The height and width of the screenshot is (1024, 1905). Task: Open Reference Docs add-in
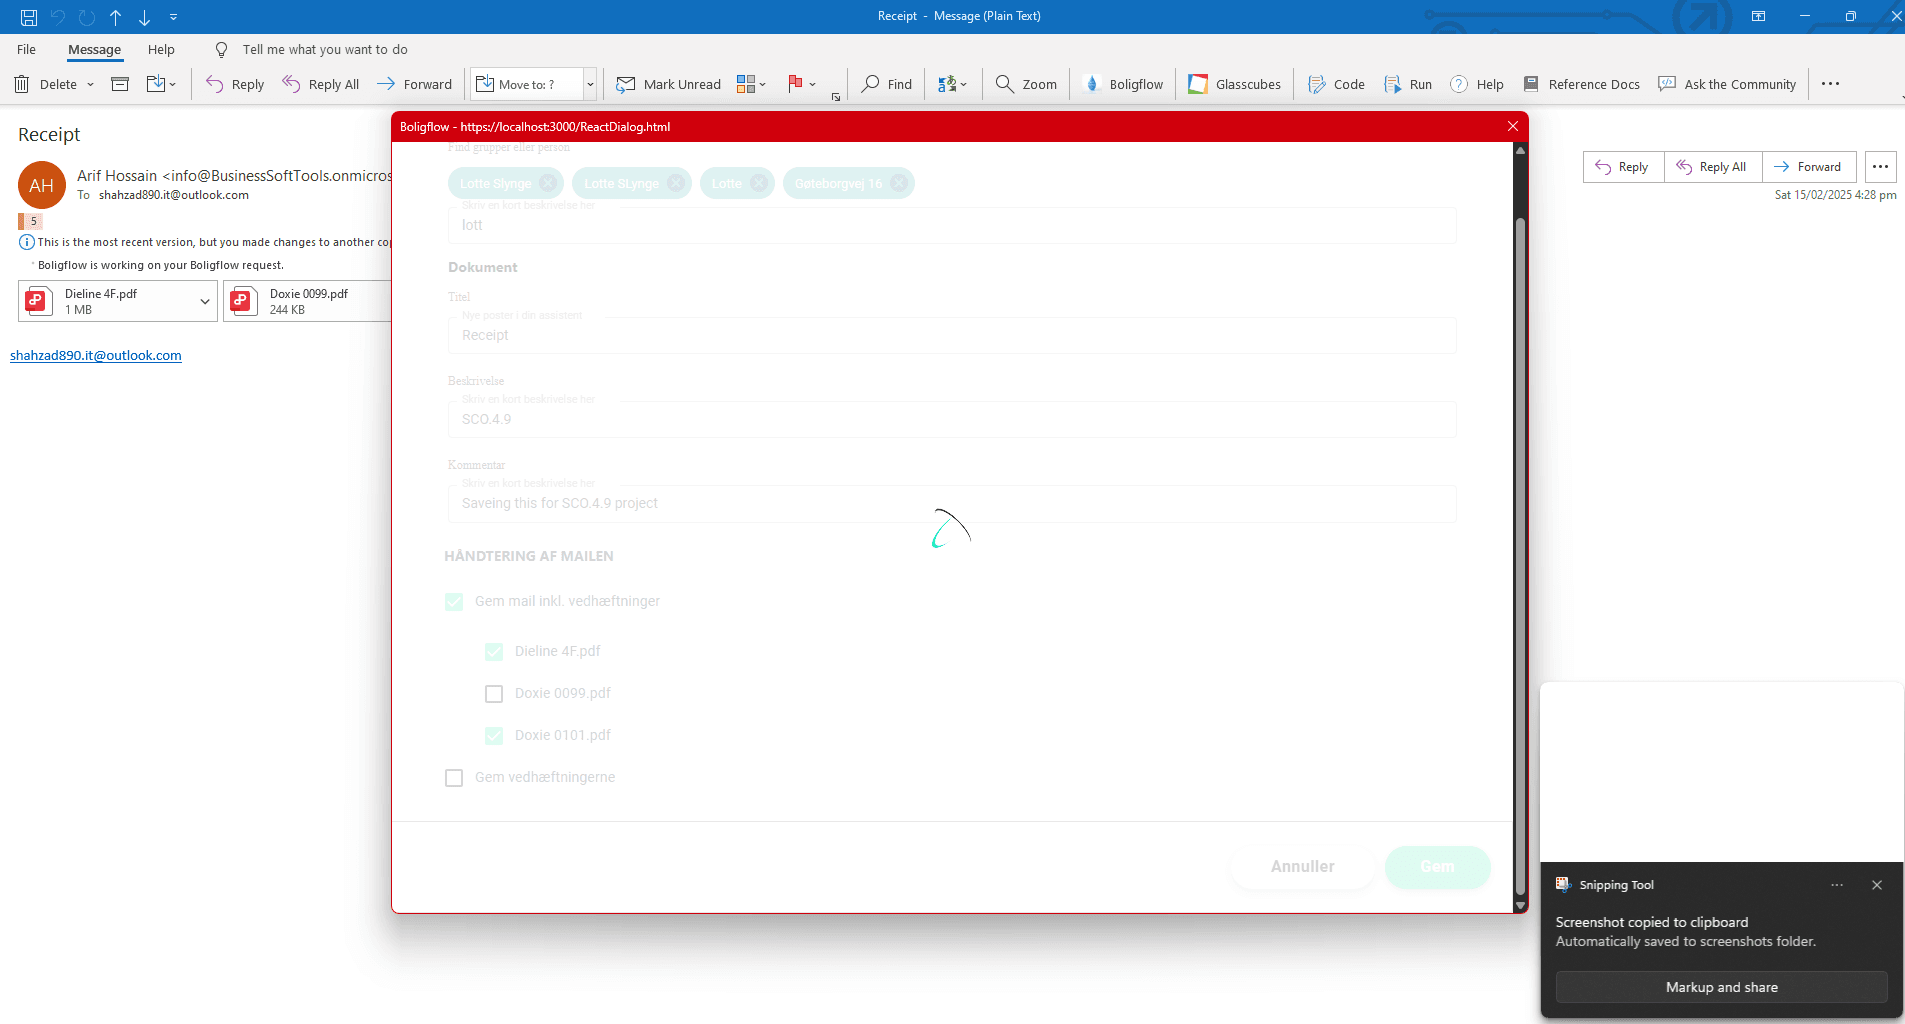click(1581, 84)
